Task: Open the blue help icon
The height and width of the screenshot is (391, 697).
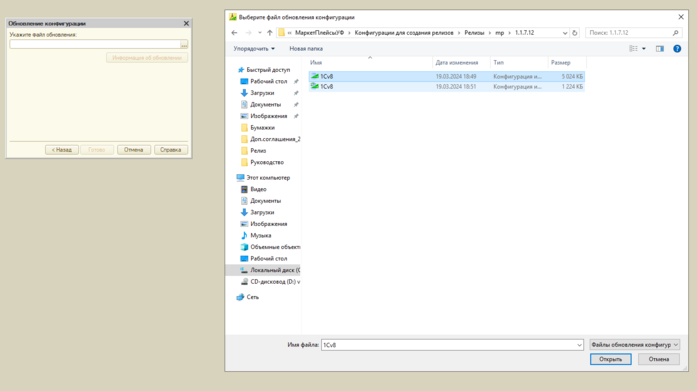Action: click(x=677, y=48)
